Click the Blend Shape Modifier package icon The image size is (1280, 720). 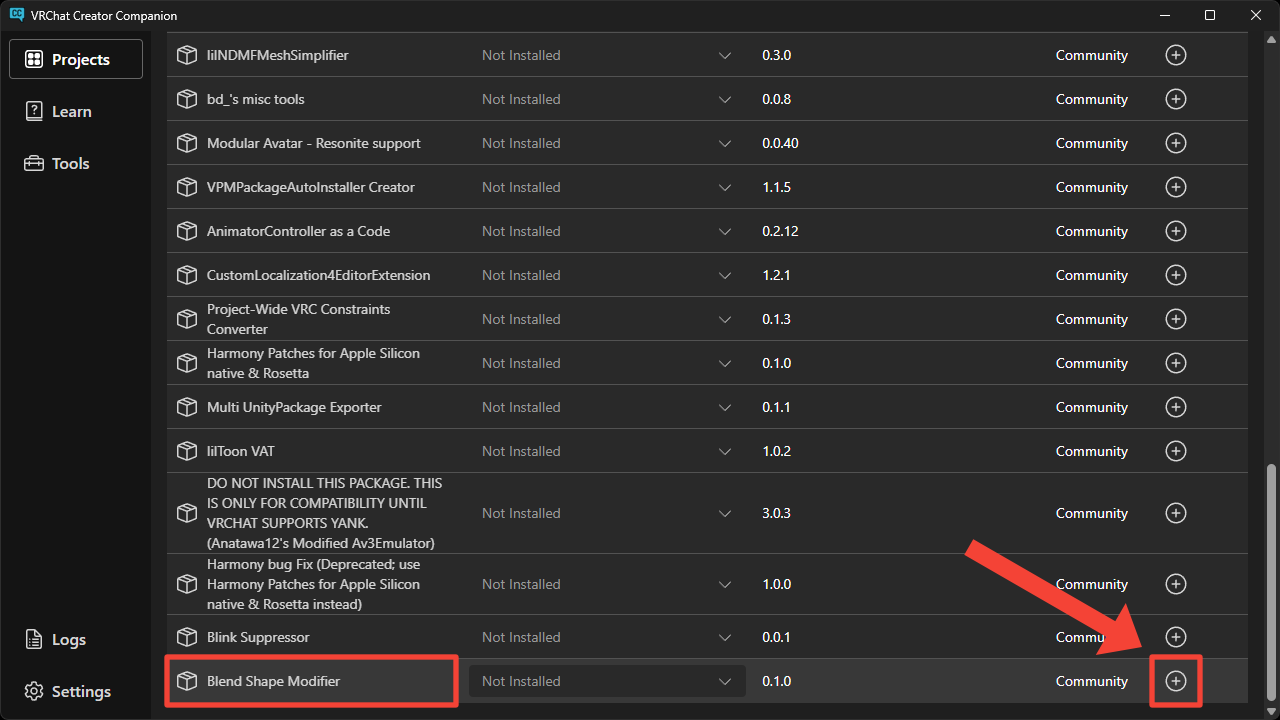tap(187, 681)
